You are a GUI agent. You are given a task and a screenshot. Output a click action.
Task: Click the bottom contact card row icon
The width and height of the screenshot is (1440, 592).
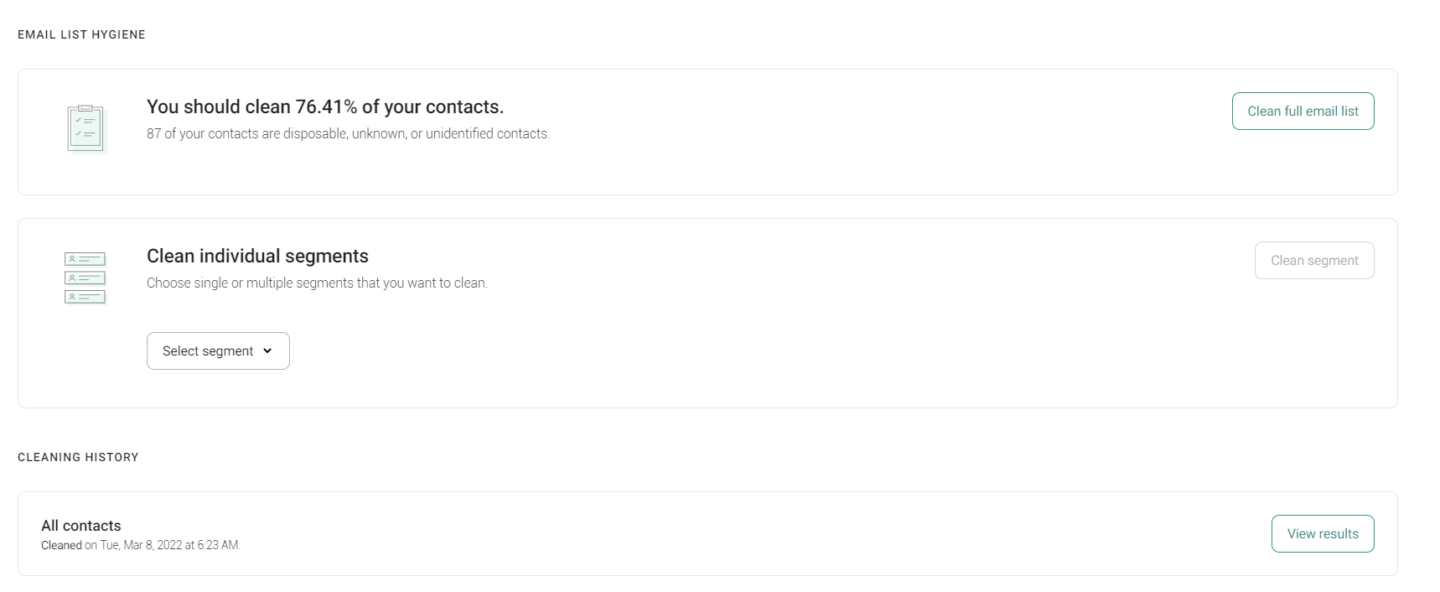coord(84,296)
